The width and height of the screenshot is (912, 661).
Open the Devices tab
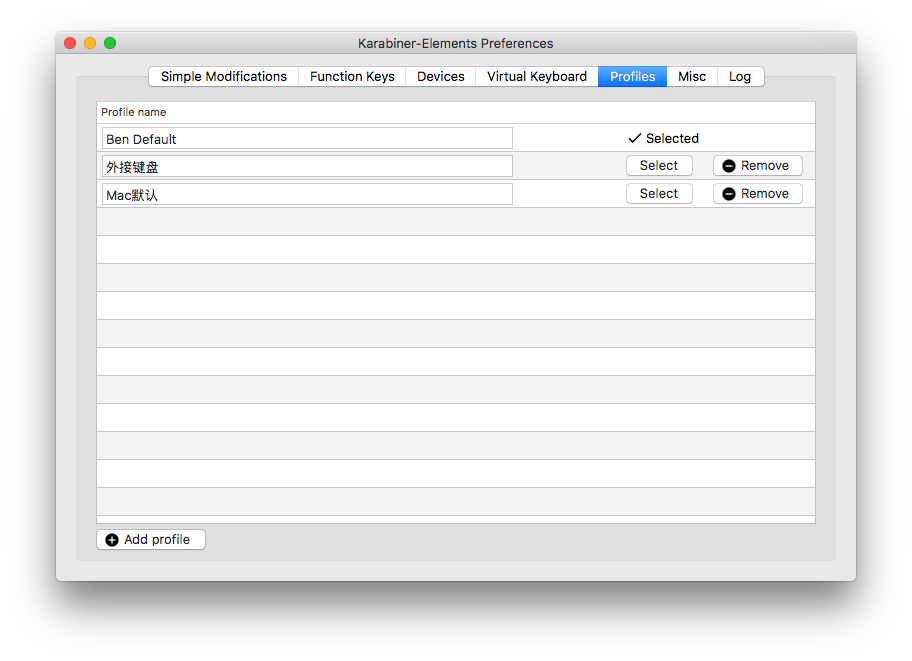point(440,77)
